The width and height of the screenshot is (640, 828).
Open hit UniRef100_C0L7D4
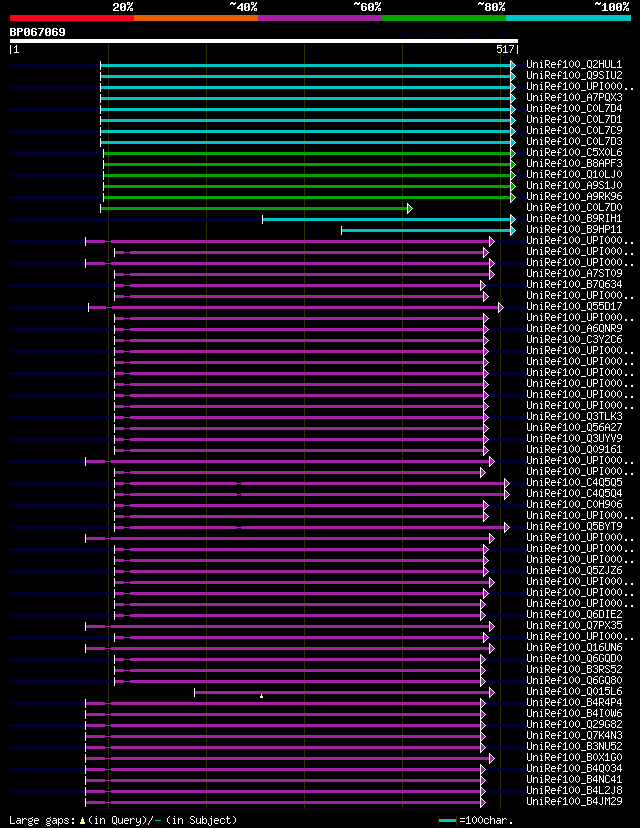pos(574,109)
